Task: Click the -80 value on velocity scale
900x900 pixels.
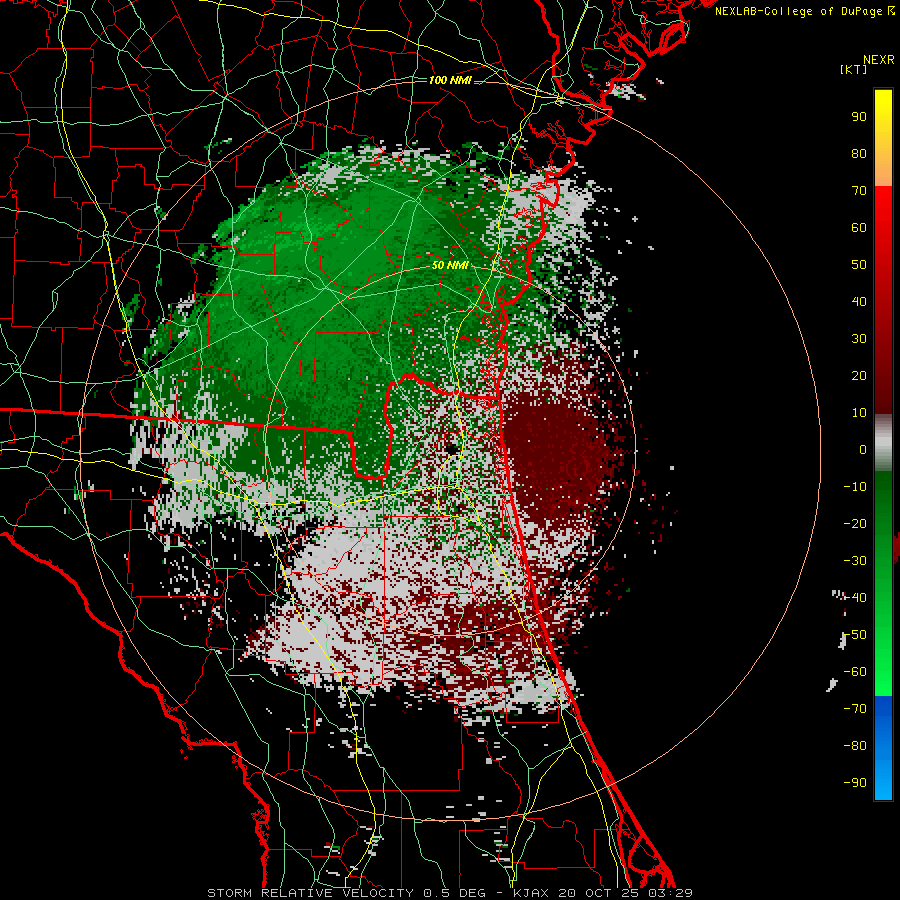Action: (855, 746)
